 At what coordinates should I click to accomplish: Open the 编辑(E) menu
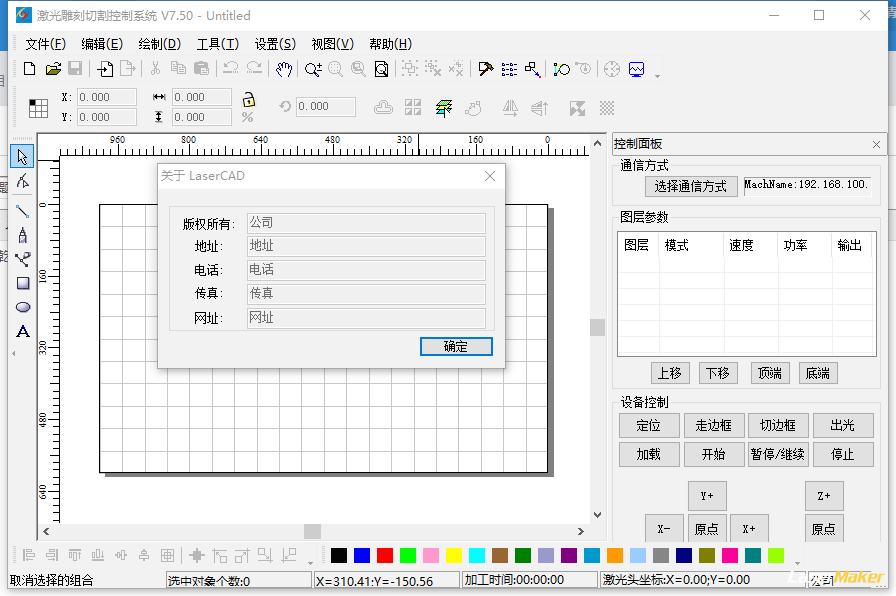click(x=102, y=44)
